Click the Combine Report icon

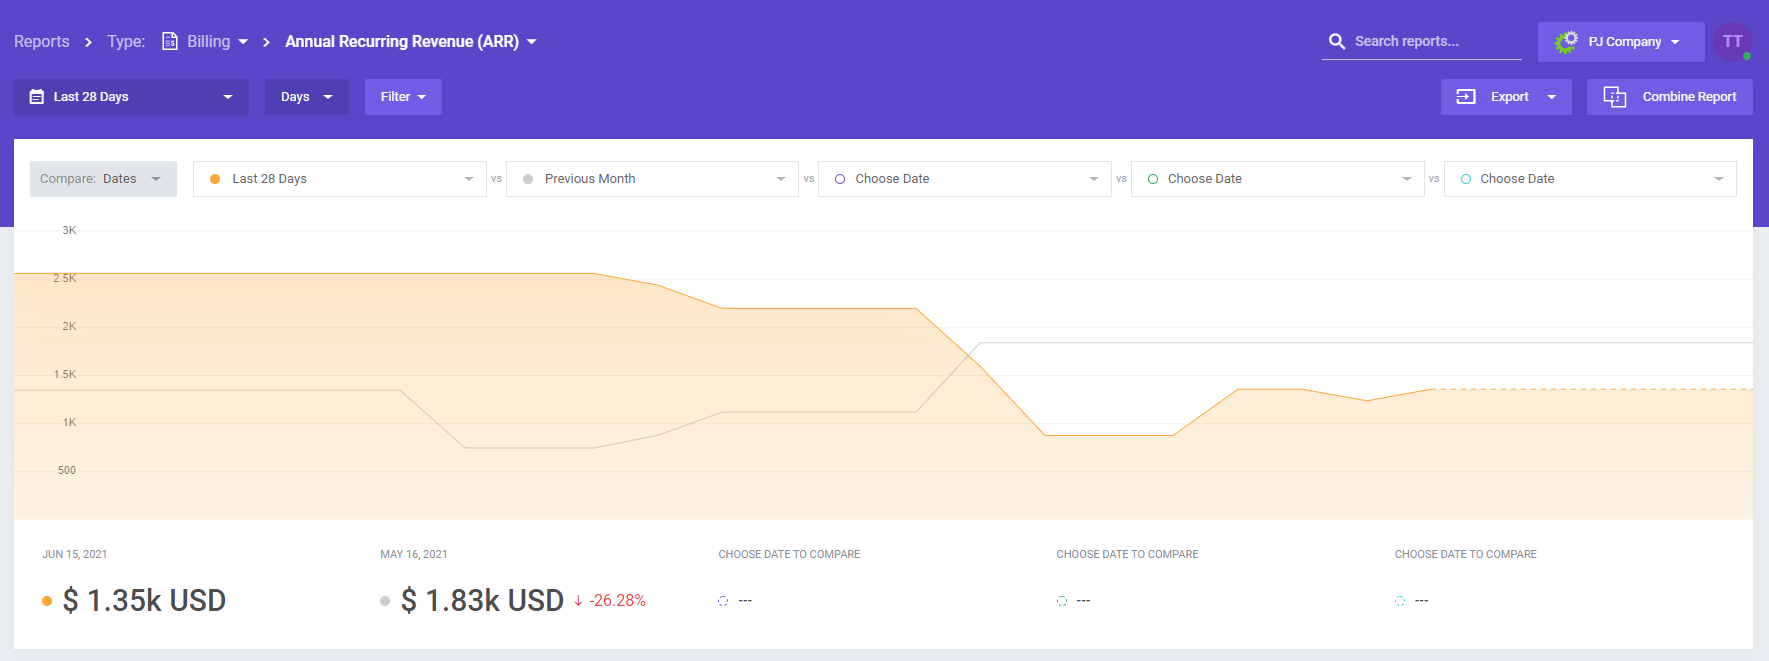[1614, 97]
